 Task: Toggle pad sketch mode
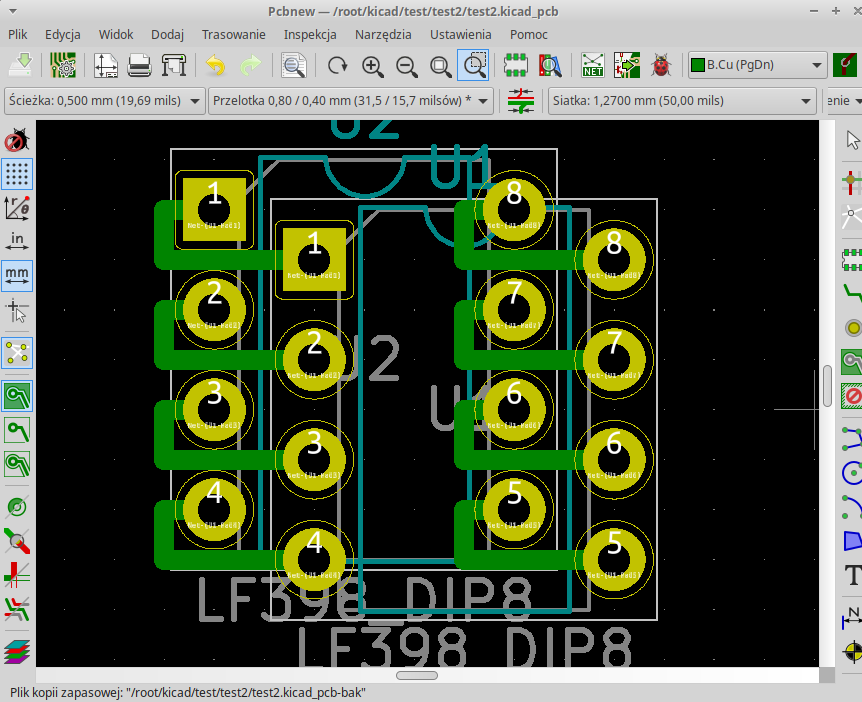click(x=17, y=507)
